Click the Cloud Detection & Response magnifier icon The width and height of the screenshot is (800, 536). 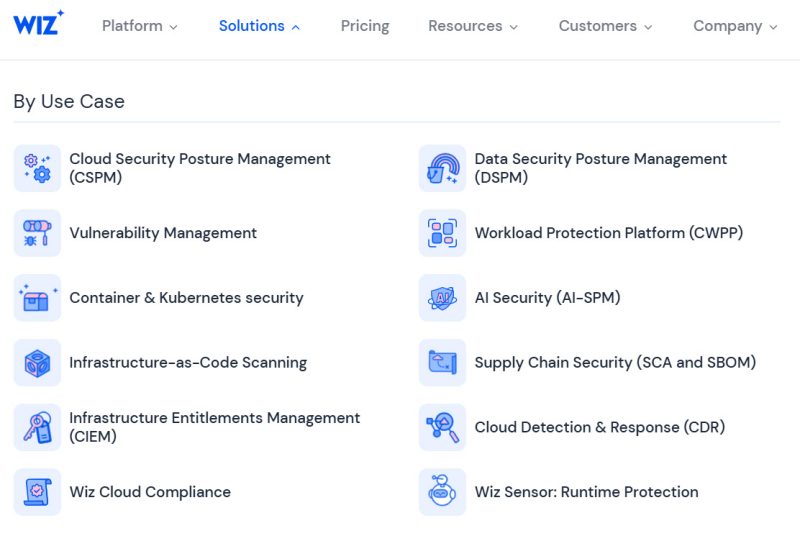[x=442, y=427]
